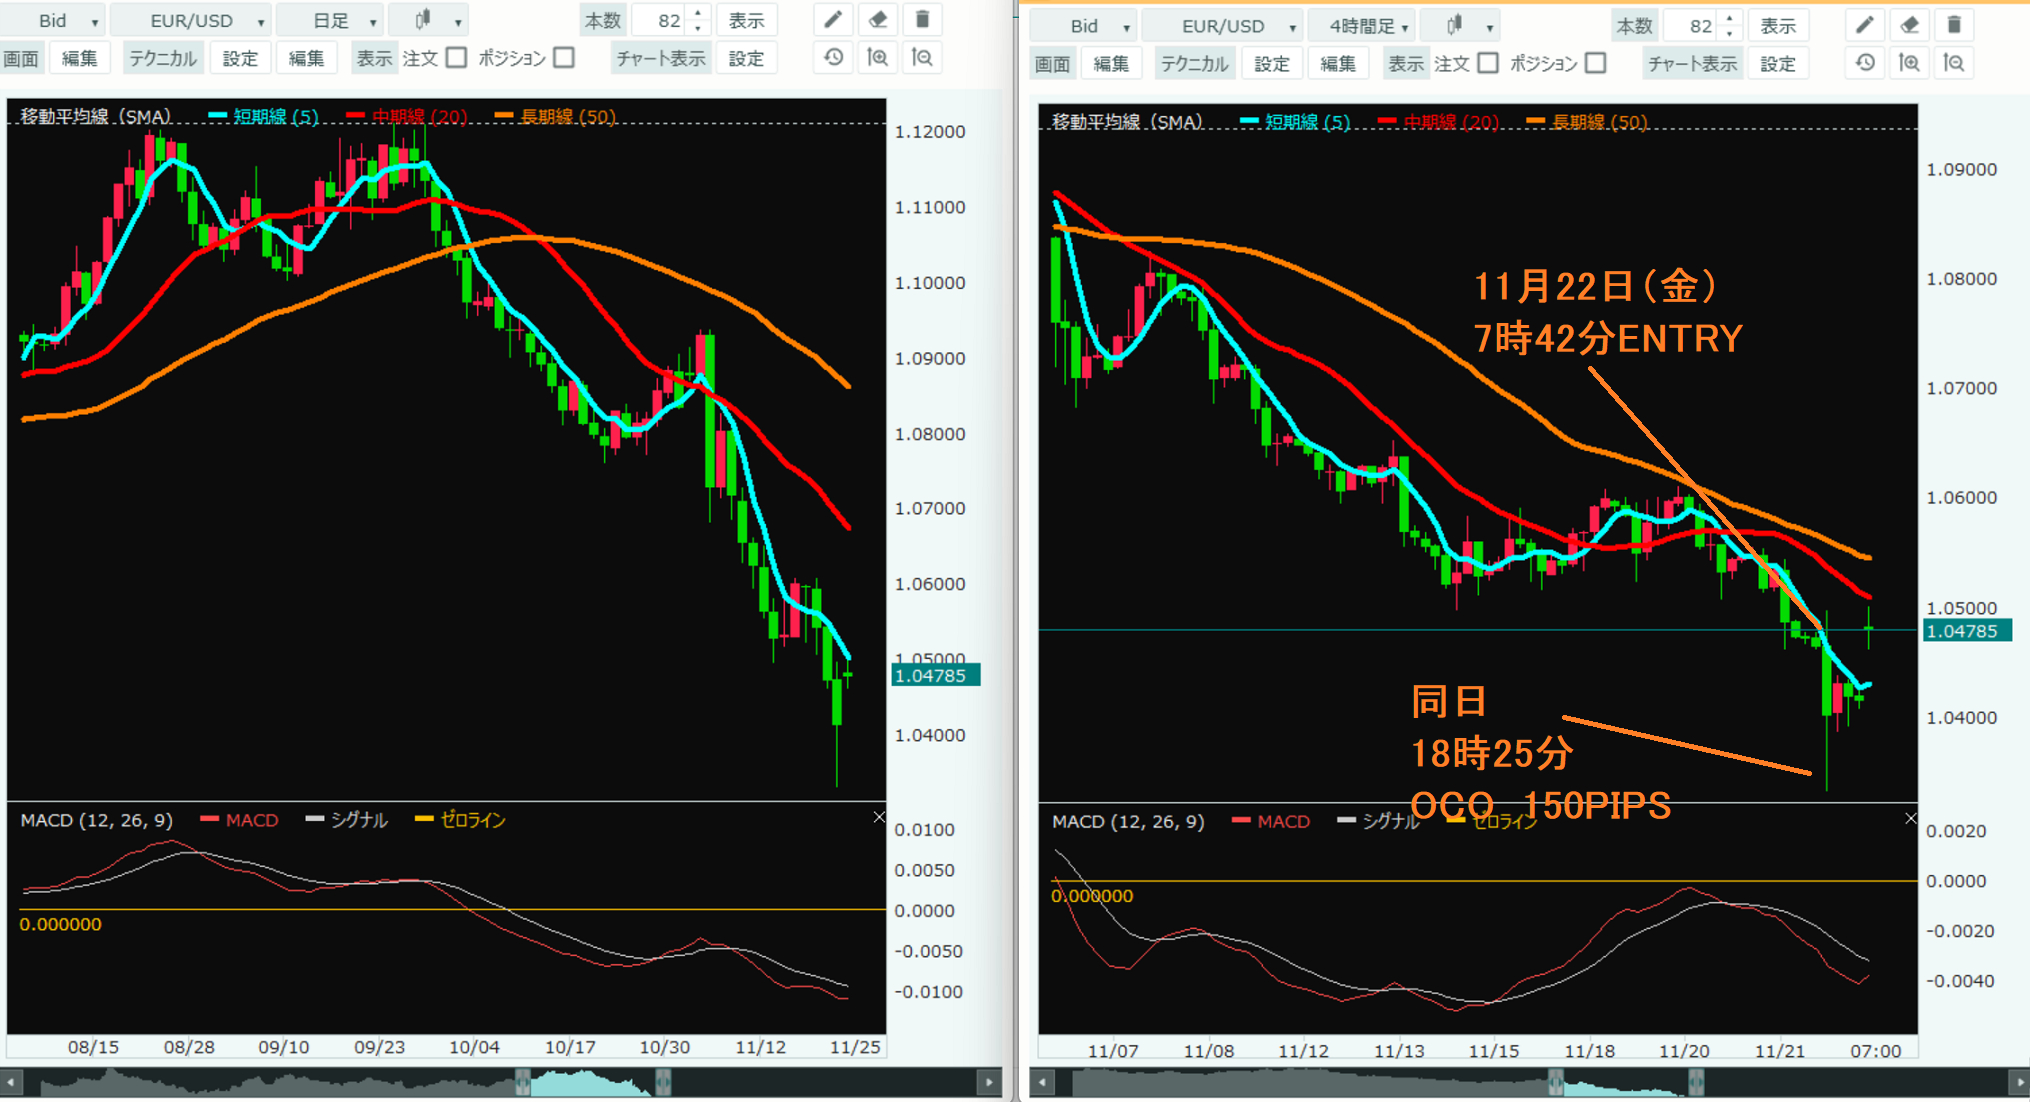Click the テクニカル label in left chart

[163, 58]
